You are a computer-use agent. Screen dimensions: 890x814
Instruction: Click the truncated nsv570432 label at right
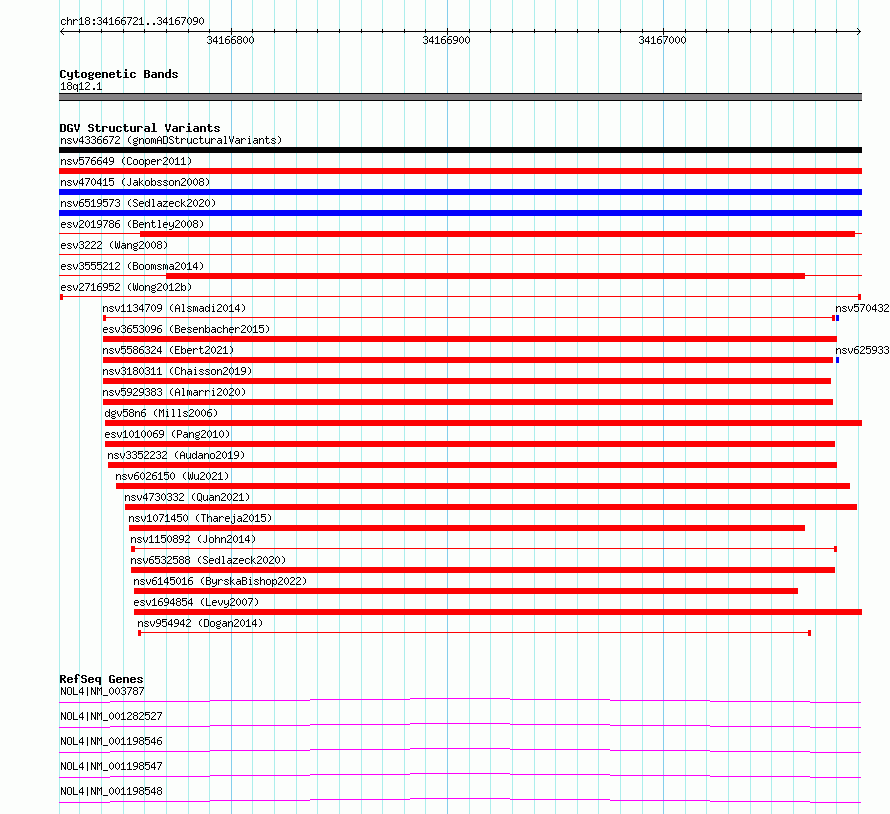[862, 308]
